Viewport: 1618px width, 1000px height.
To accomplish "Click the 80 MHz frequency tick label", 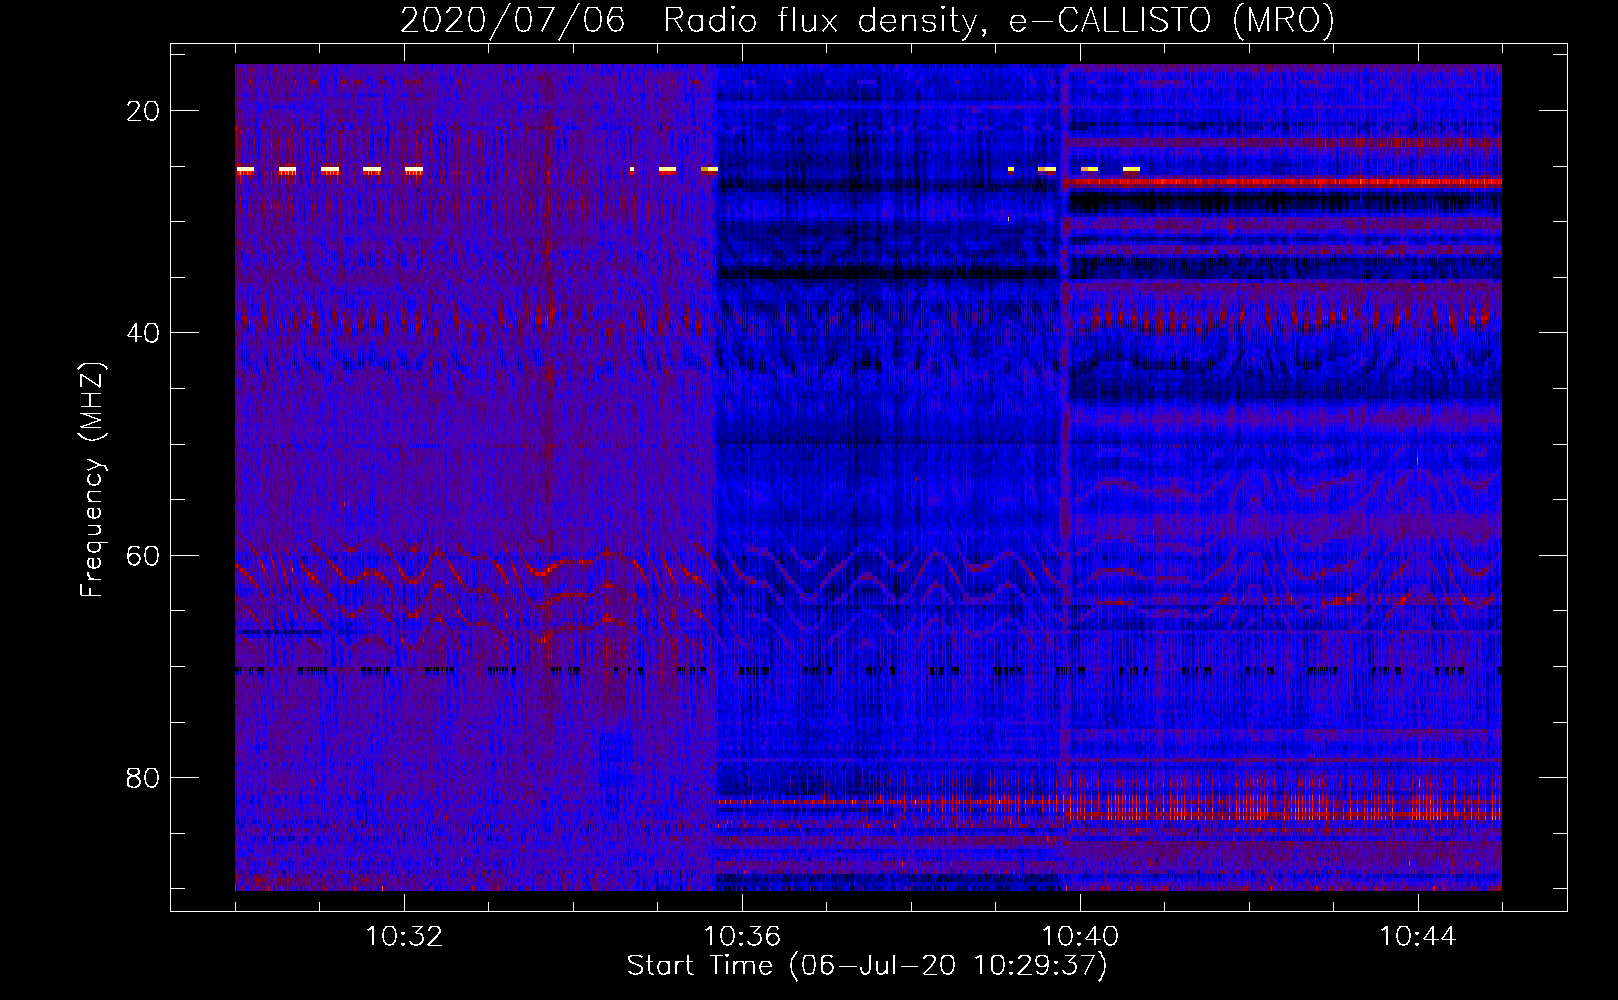I will 143,777.
